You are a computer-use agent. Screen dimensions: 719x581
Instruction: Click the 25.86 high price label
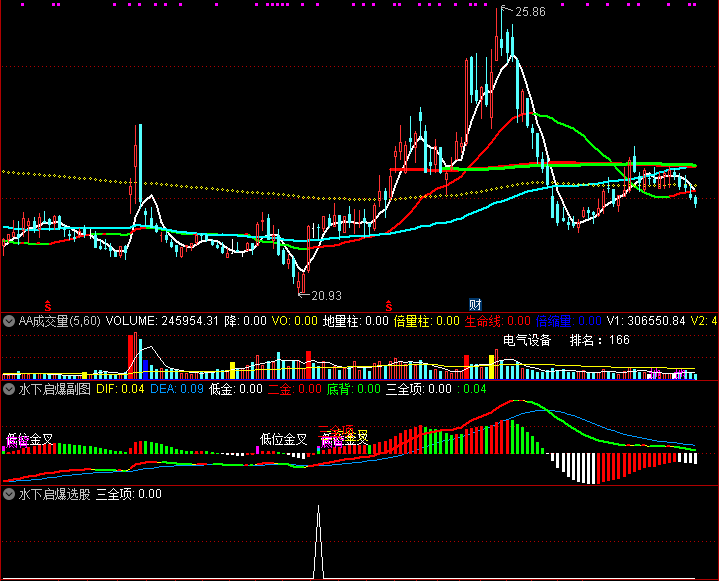click(x=531, y=12)
